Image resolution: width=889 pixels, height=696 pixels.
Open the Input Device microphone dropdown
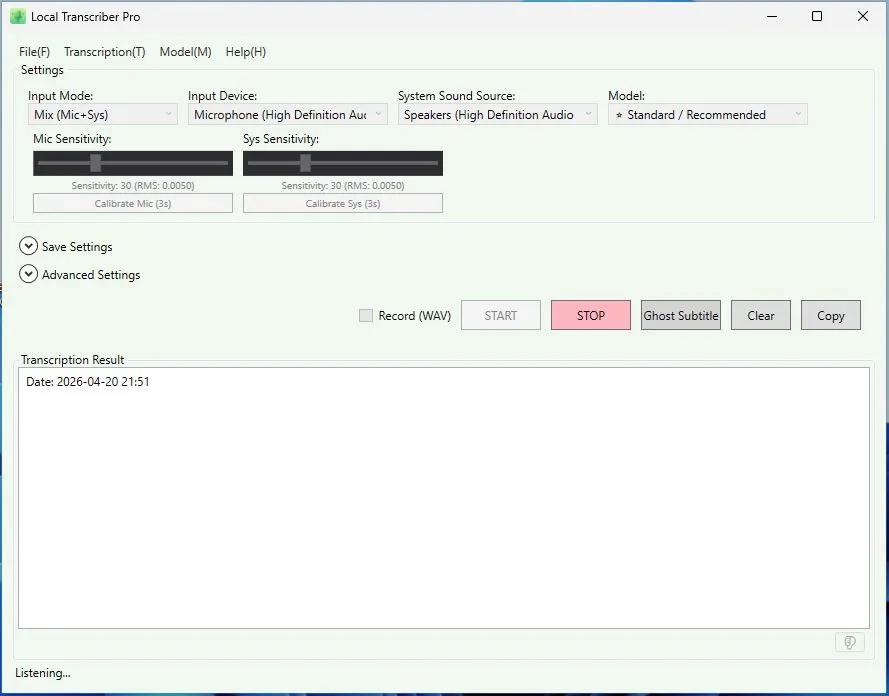coord(288,115)
